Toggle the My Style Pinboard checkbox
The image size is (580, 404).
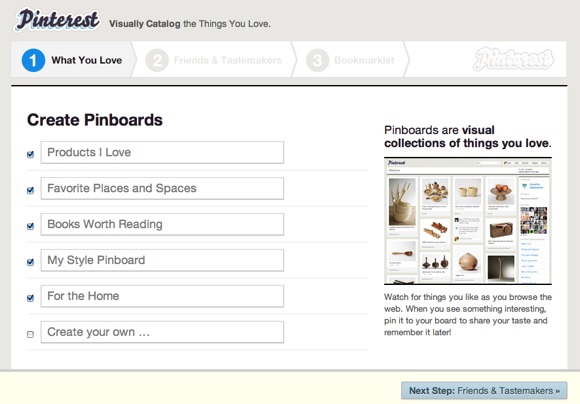[30, 262]
